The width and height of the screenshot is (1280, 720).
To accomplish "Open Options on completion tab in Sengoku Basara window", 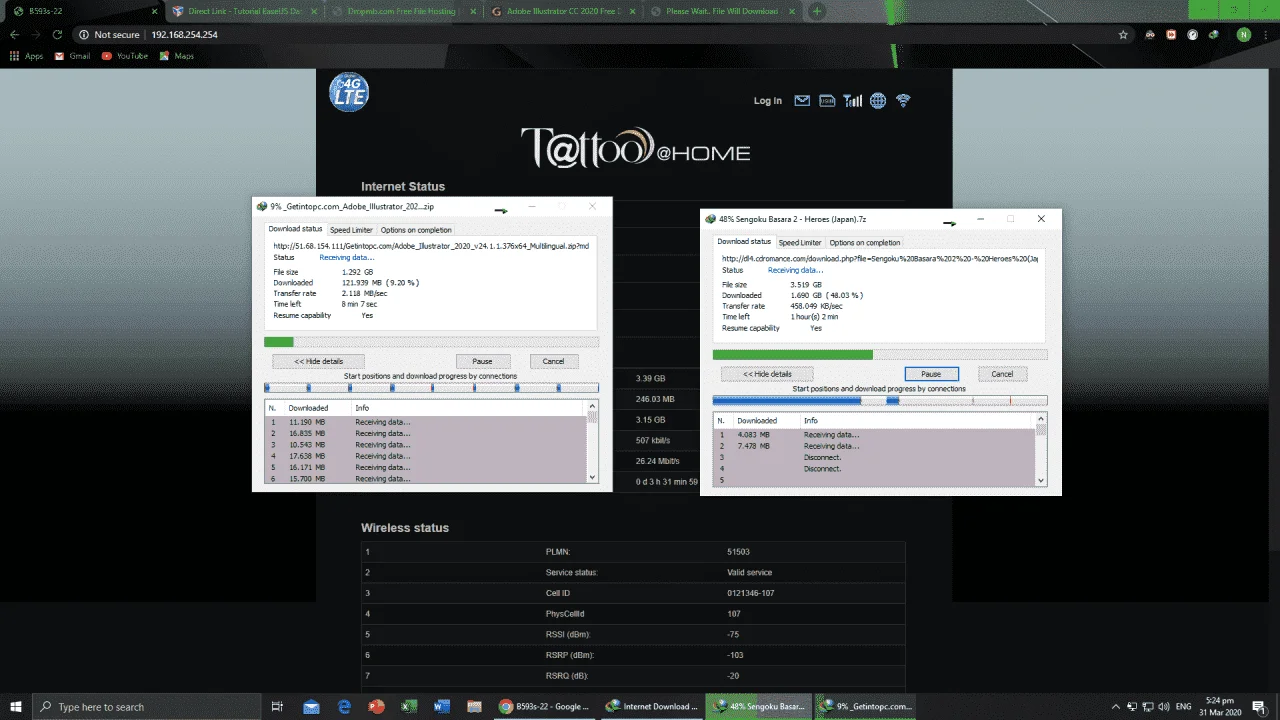I will tap(865, 242).
